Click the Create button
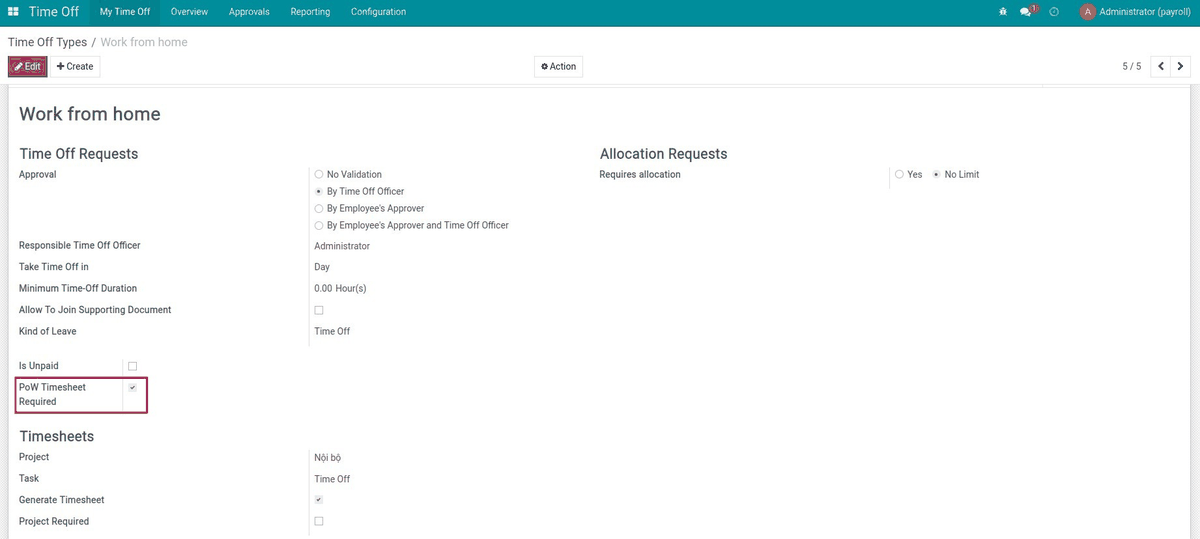Viewport: 1200px width, 539px height. click(x=75, y=66)
